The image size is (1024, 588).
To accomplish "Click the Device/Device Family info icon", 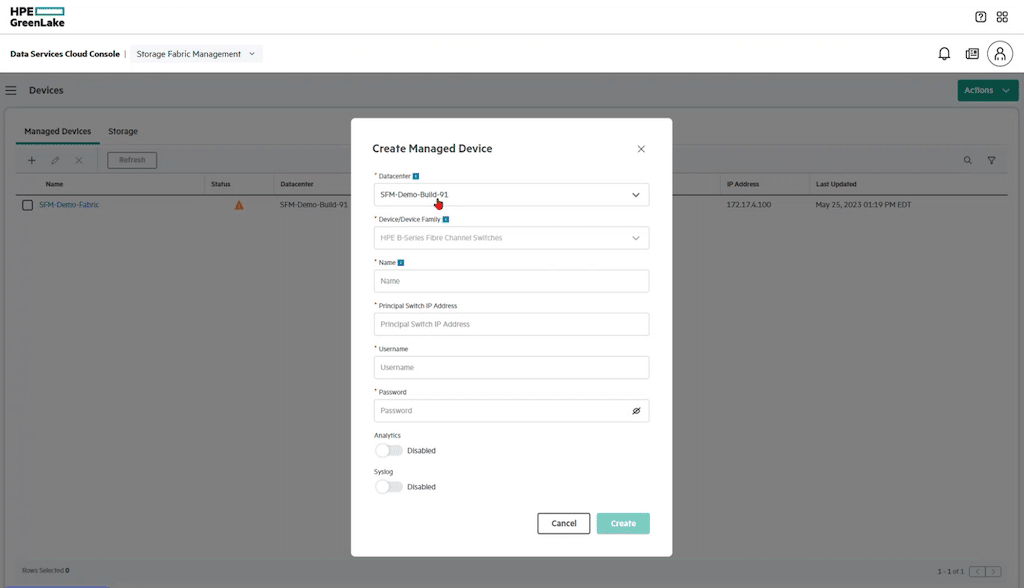I will 446,220.
